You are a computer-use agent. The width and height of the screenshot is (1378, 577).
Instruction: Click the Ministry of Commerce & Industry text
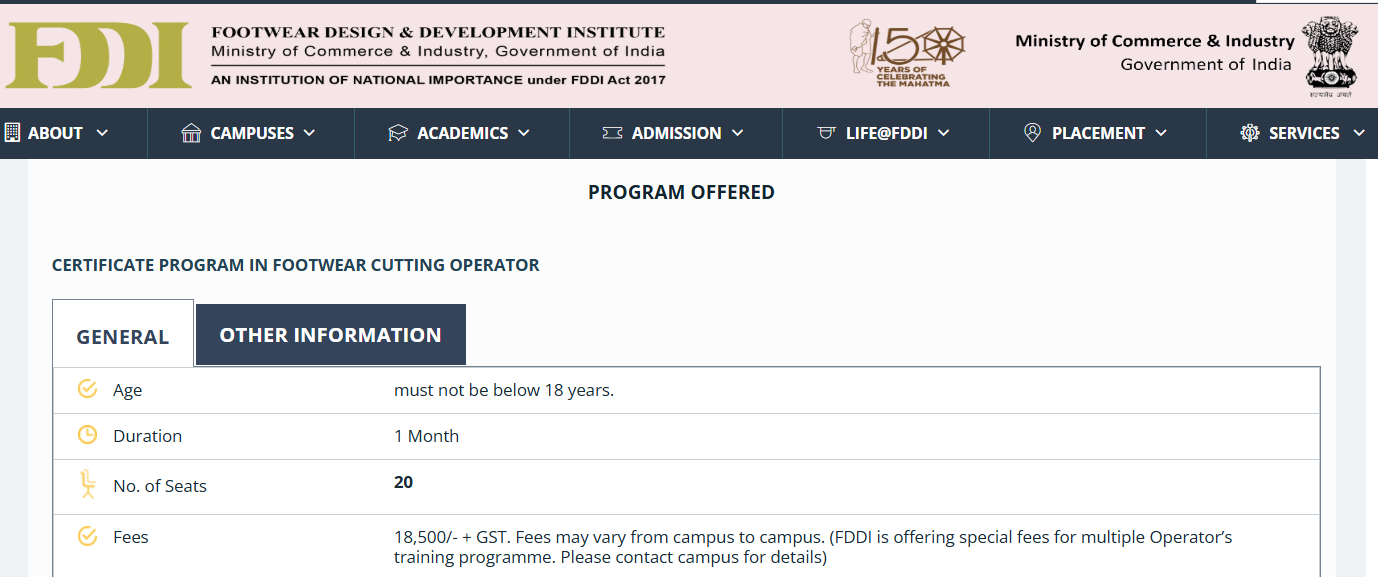click(1154, 41)
